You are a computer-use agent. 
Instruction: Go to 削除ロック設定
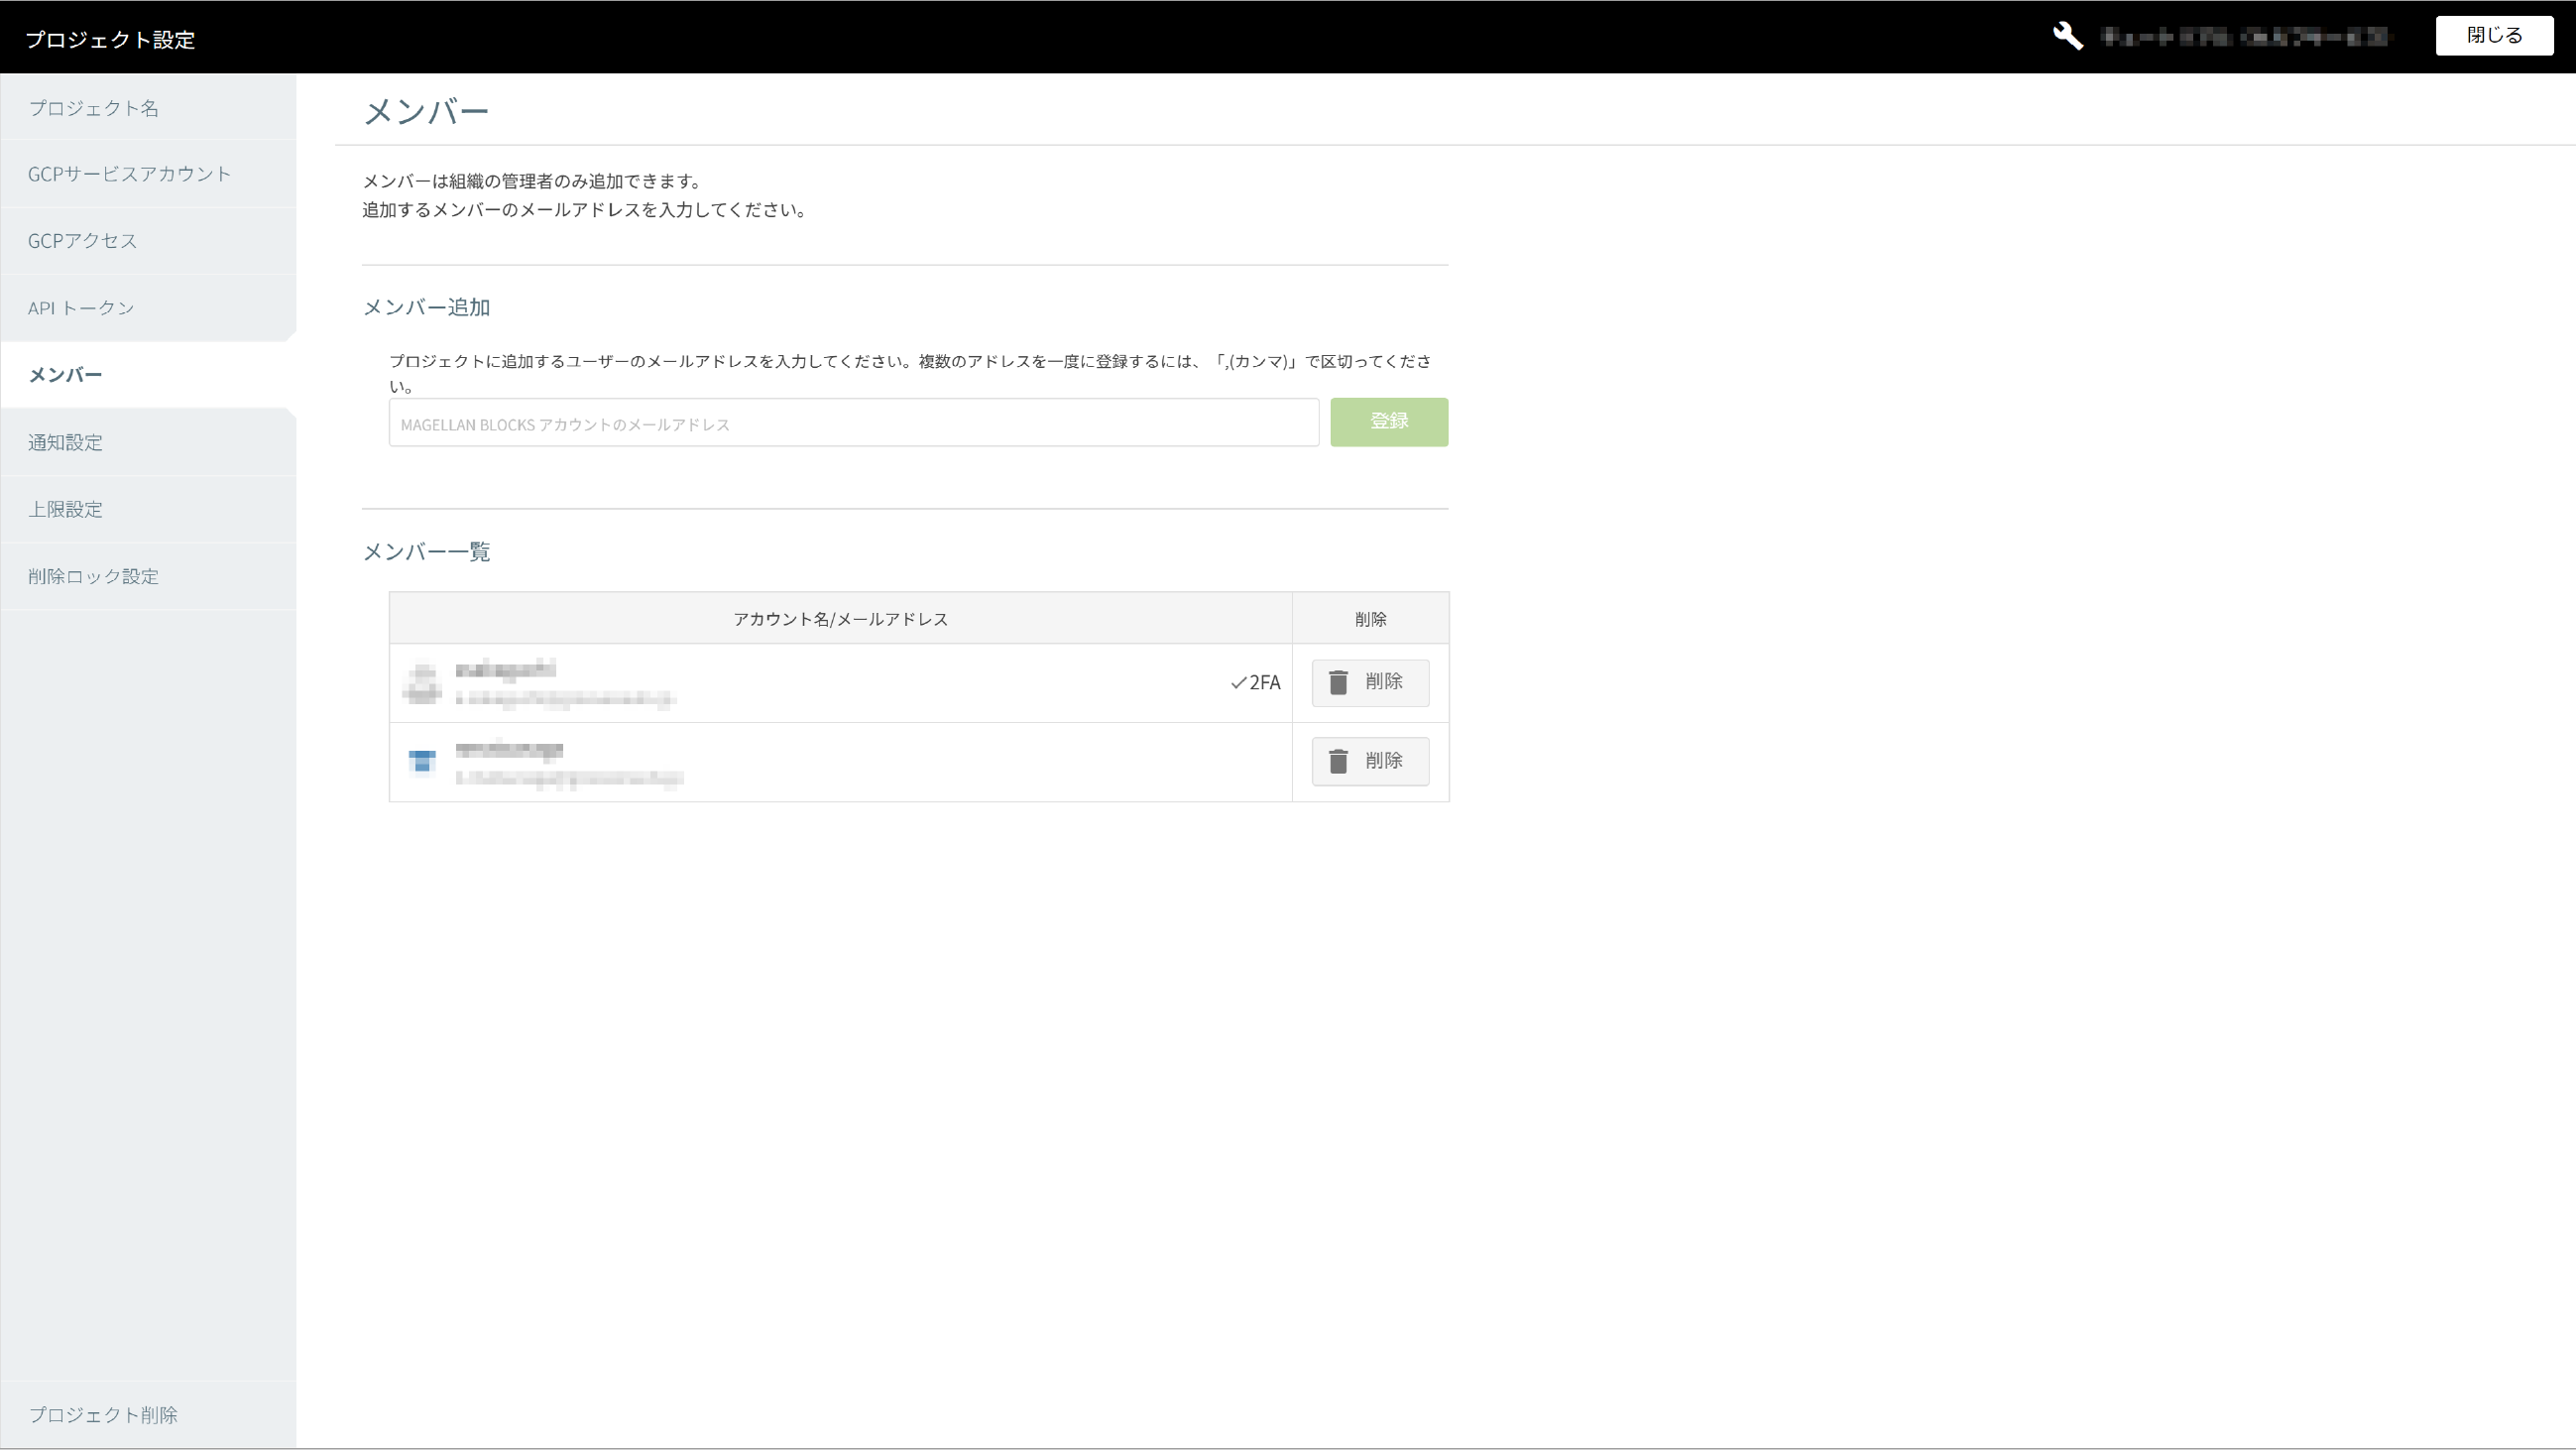[x=148, y=576]
